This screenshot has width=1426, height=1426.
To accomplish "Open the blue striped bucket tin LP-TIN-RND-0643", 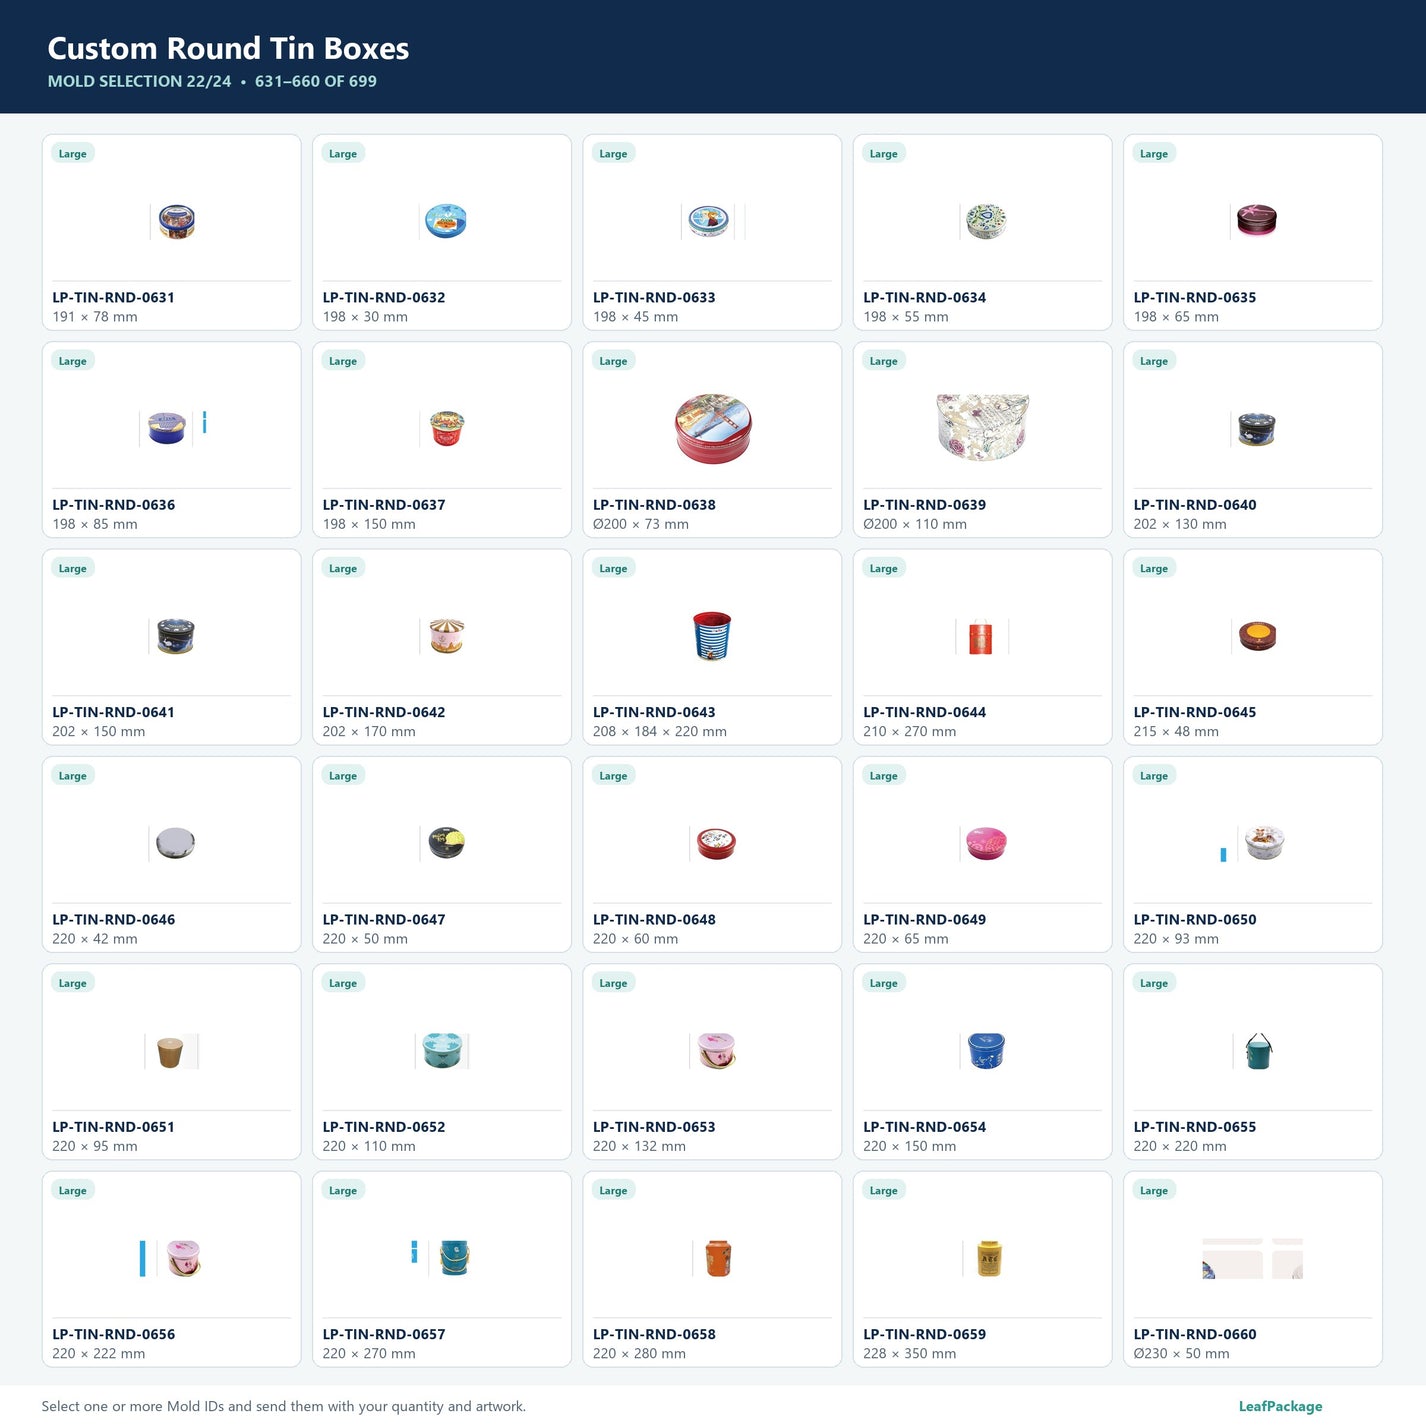I will coord(712,636).
